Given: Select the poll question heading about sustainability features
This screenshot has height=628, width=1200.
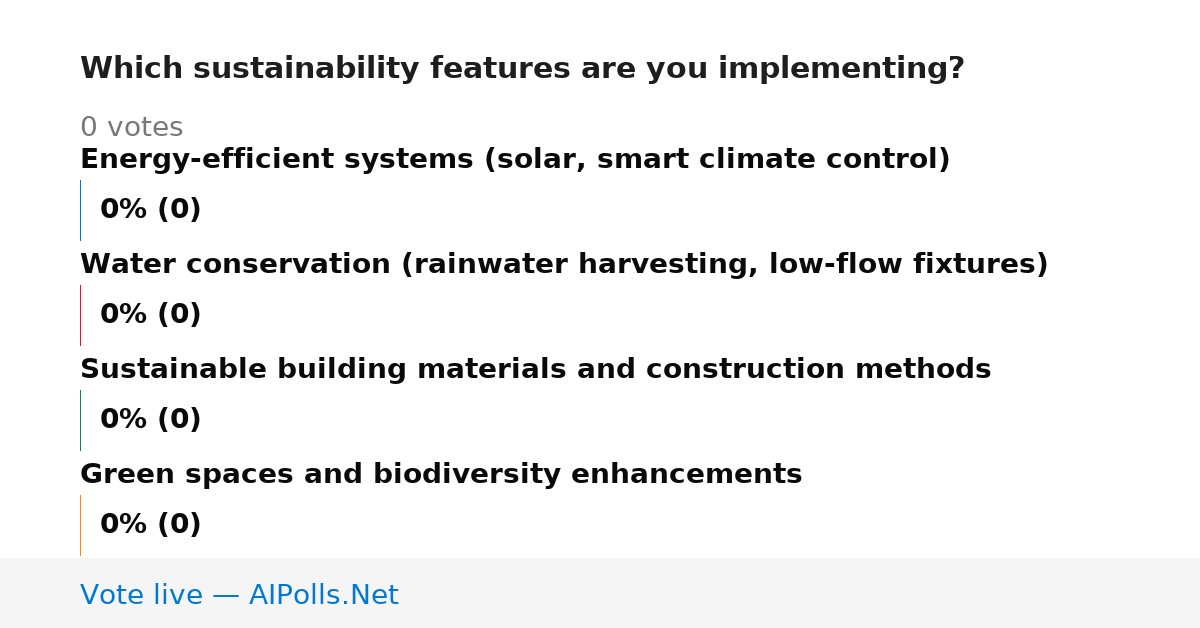Looking at the screenshot, I should pos(522,69).
